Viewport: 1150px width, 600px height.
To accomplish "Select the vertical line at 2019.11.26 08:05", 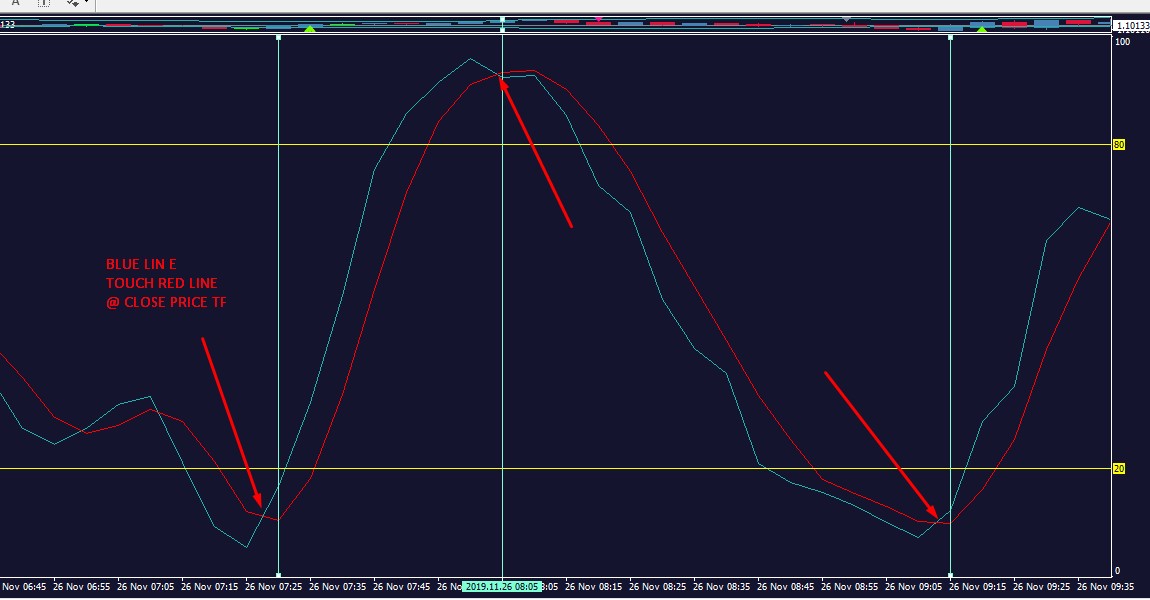I will 502,308.
